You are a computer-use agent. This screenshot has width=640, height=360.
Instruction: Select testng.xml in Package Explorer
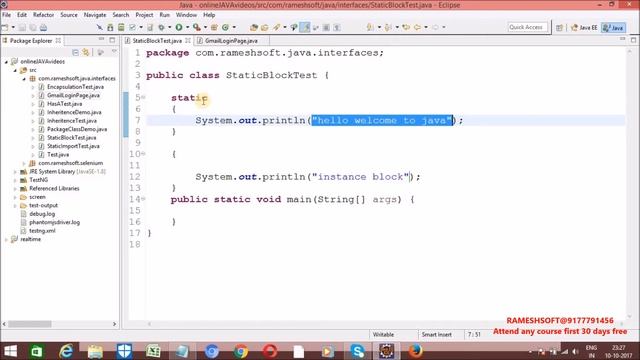pos(42,231)
